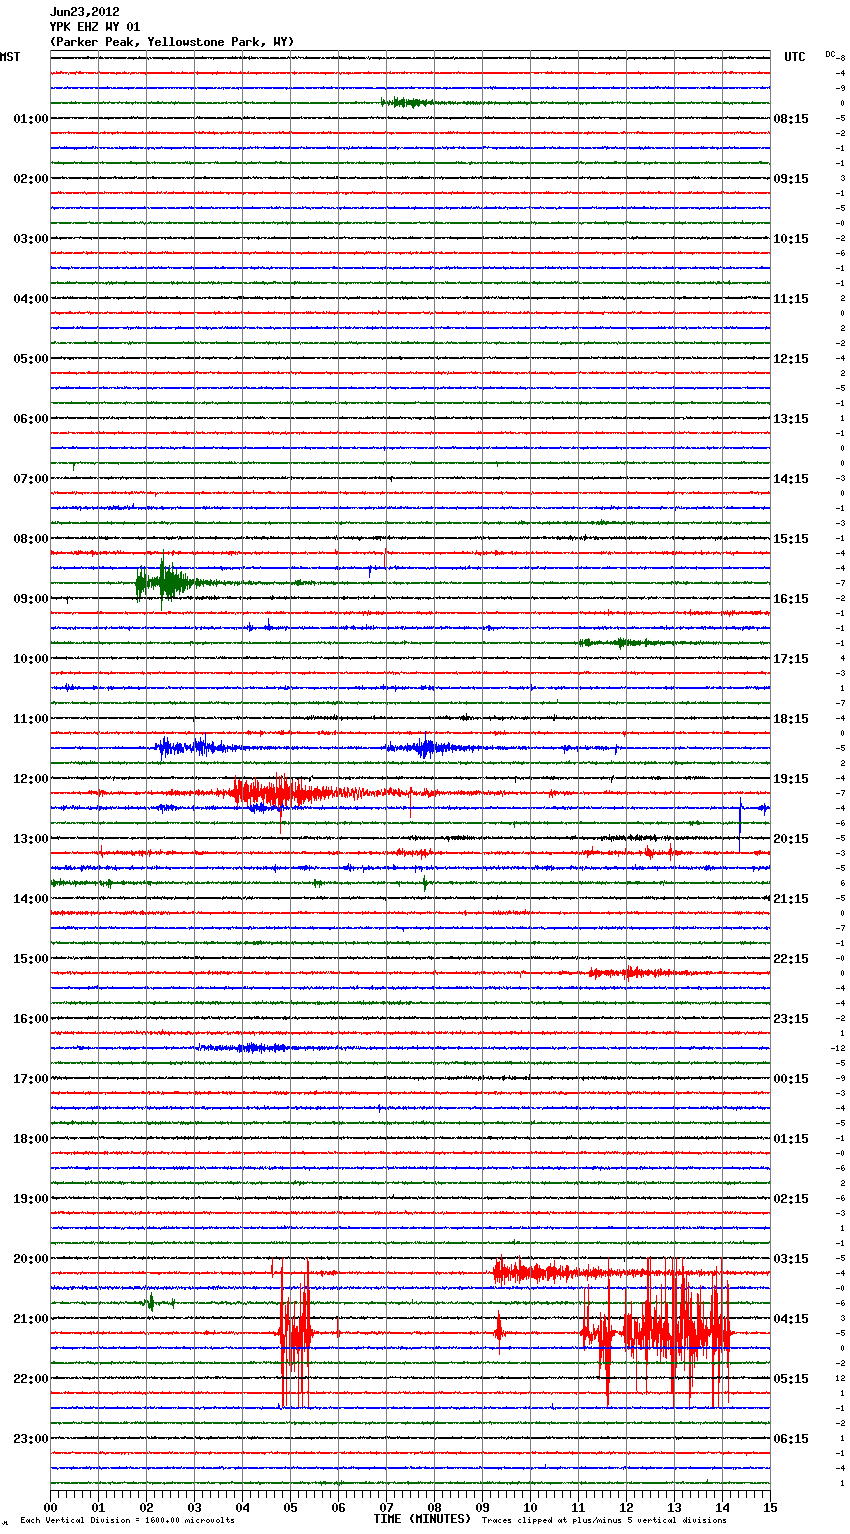The width and height of the screenshot is (850, 1534).
Task: Click the 00:15 UTC time label
Action: click(x=791, y=1079)
